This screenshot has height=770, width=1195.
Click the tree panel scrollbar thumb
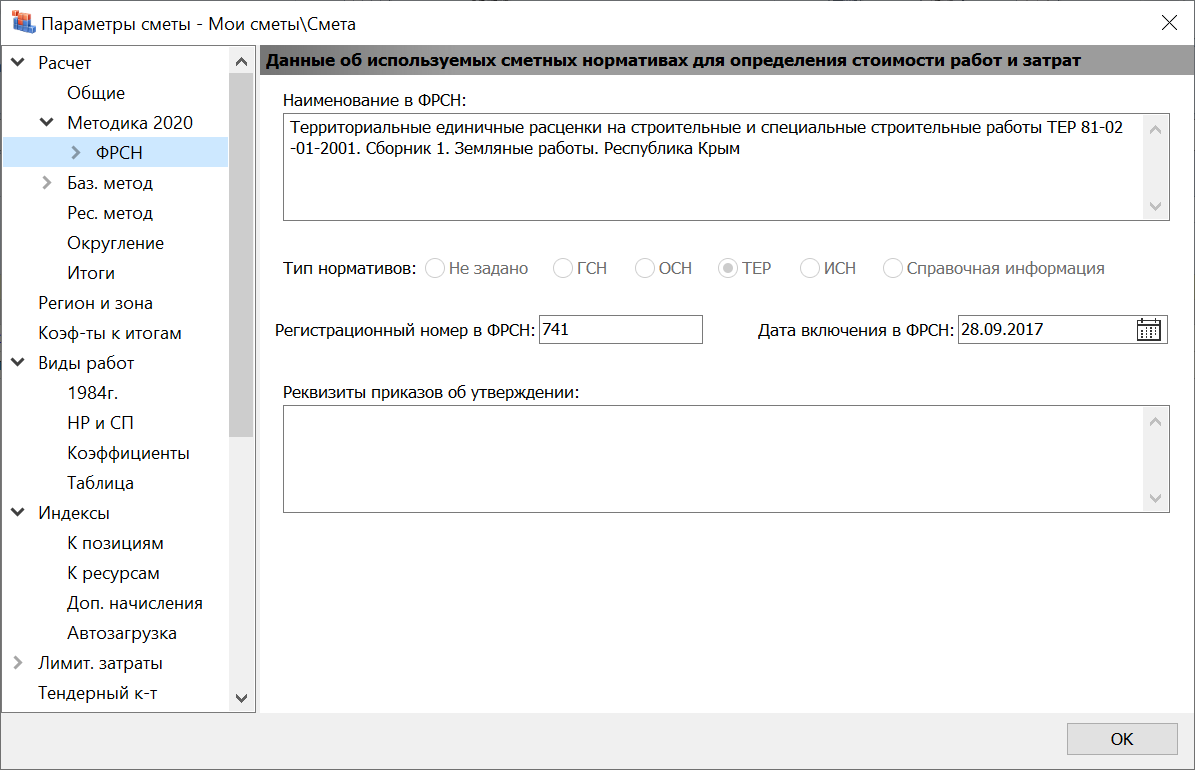(242, 255)
